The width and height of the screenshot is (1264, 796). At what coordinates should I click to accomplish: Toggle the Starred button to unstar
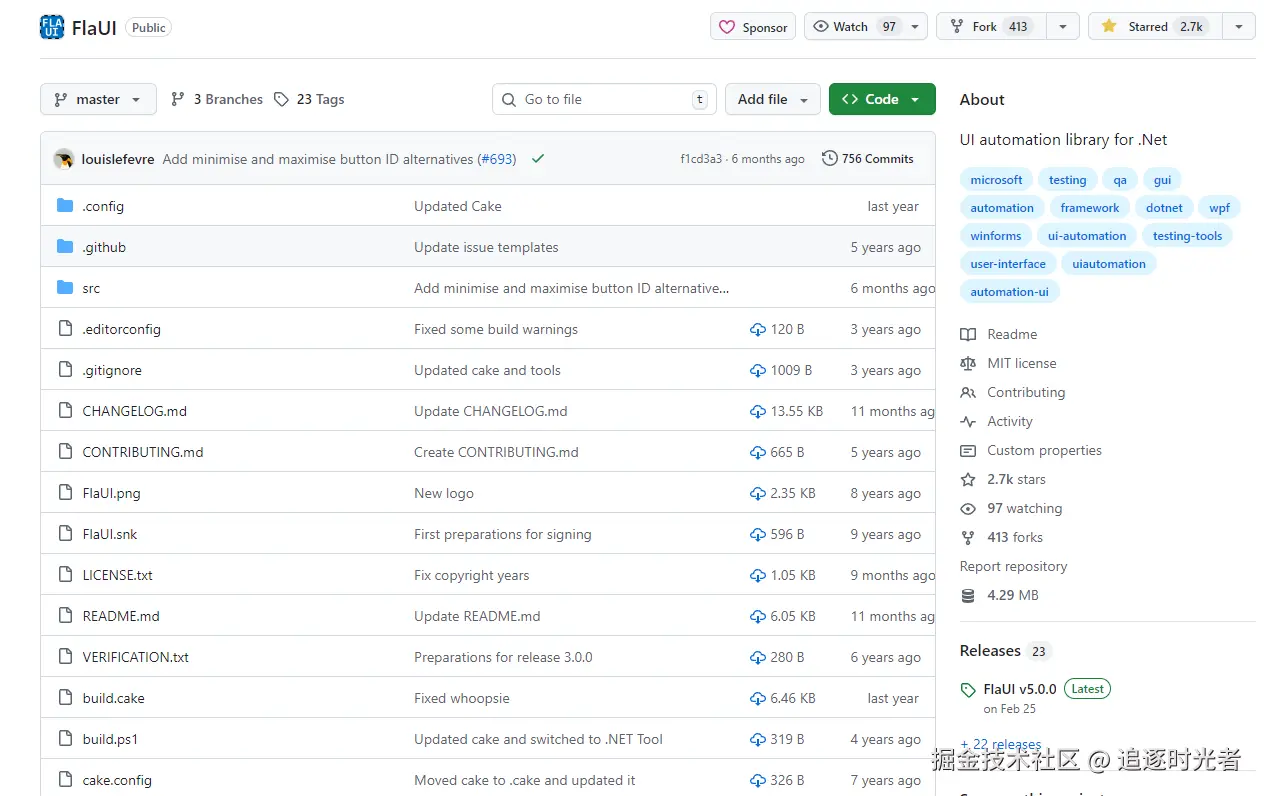click(x=1151, y=27)
